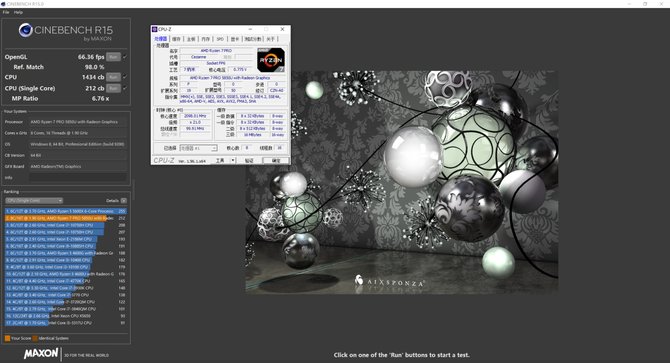Click the Identical System legend square
Viewport: 670px width, 363px height.
(x=35, y=338)
